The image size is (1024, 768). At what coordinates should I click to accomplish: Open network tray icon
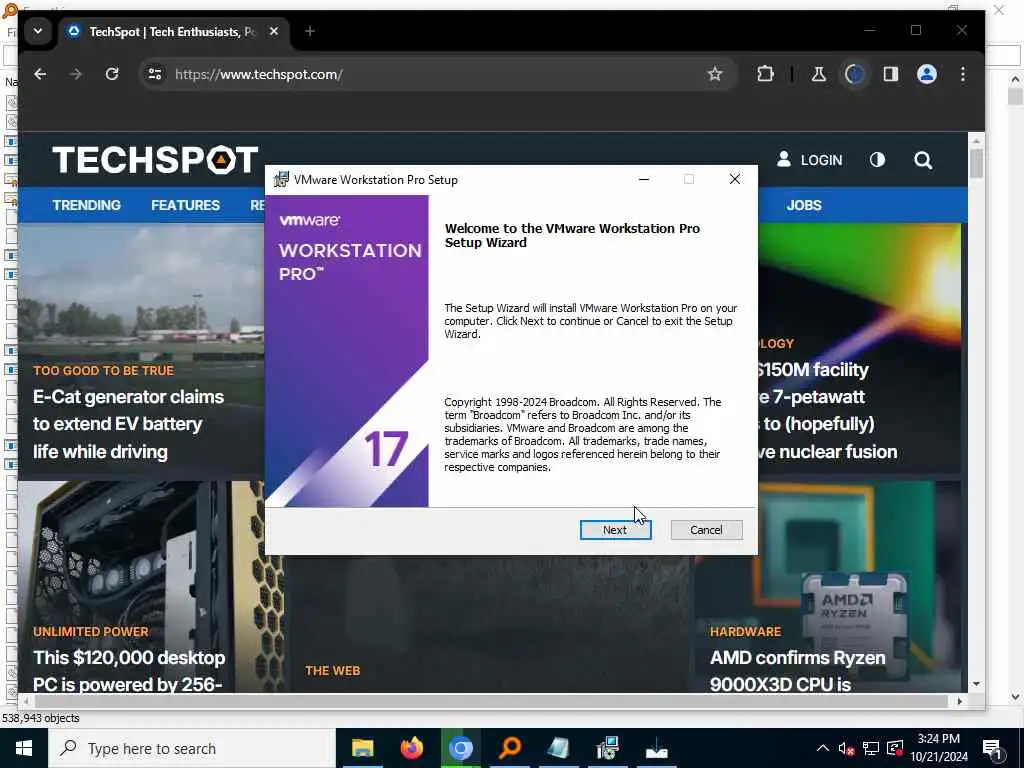coord(871,748)
